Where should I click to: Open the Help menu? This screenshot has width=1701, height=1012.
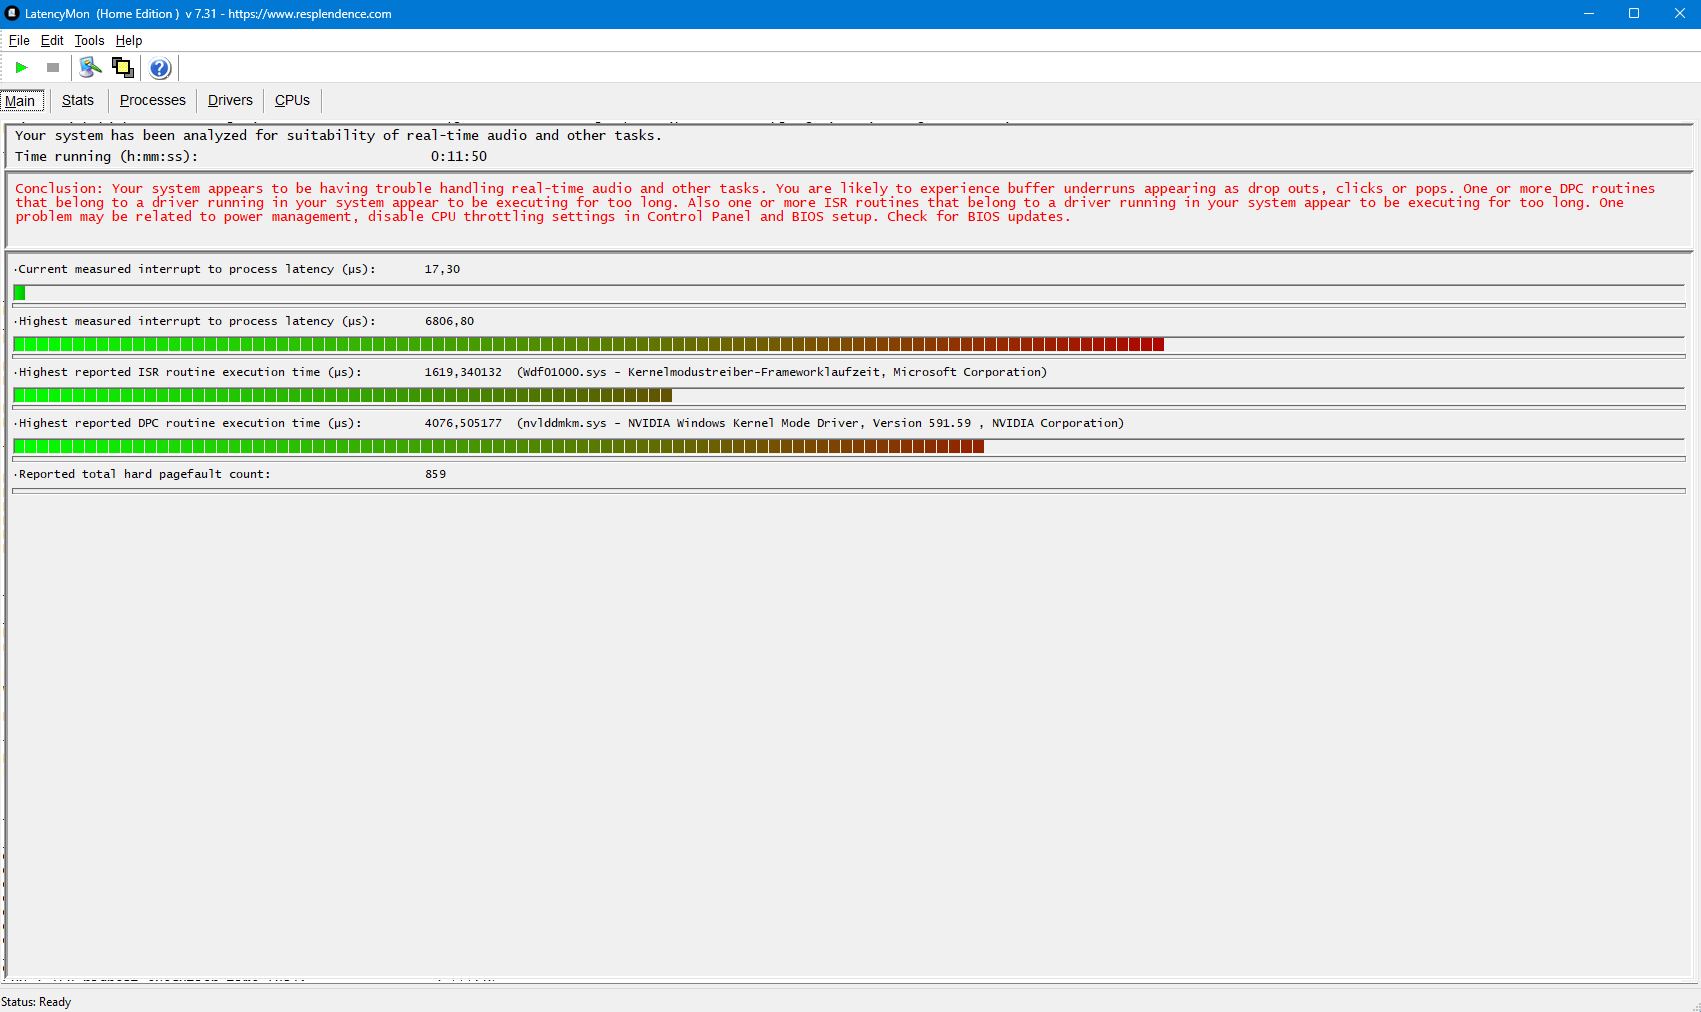point(128,40)
